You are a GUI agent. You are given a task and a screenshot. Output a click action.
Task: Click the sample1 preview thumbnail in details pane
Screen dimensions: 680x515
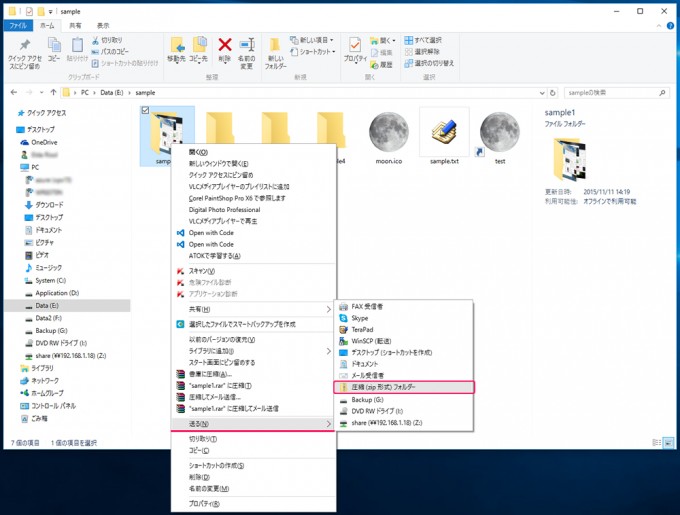[569, 159]
